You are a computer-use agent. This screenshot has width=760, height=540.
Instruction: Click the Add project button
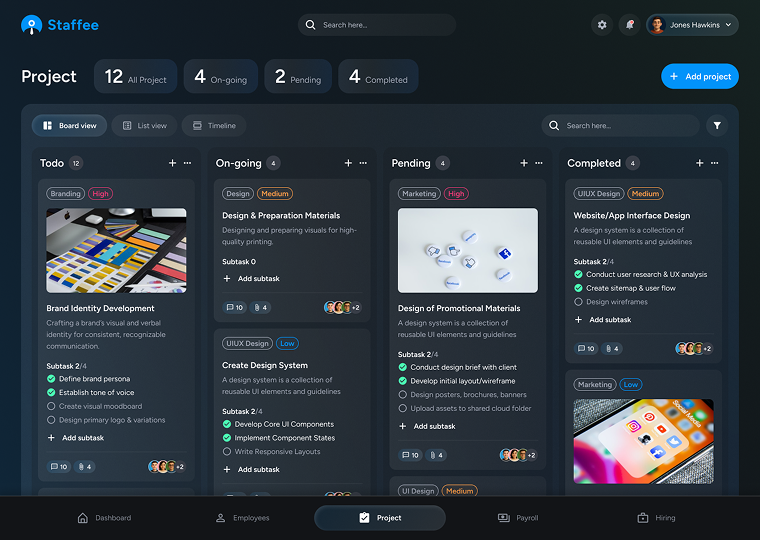[x=699, y=76]
